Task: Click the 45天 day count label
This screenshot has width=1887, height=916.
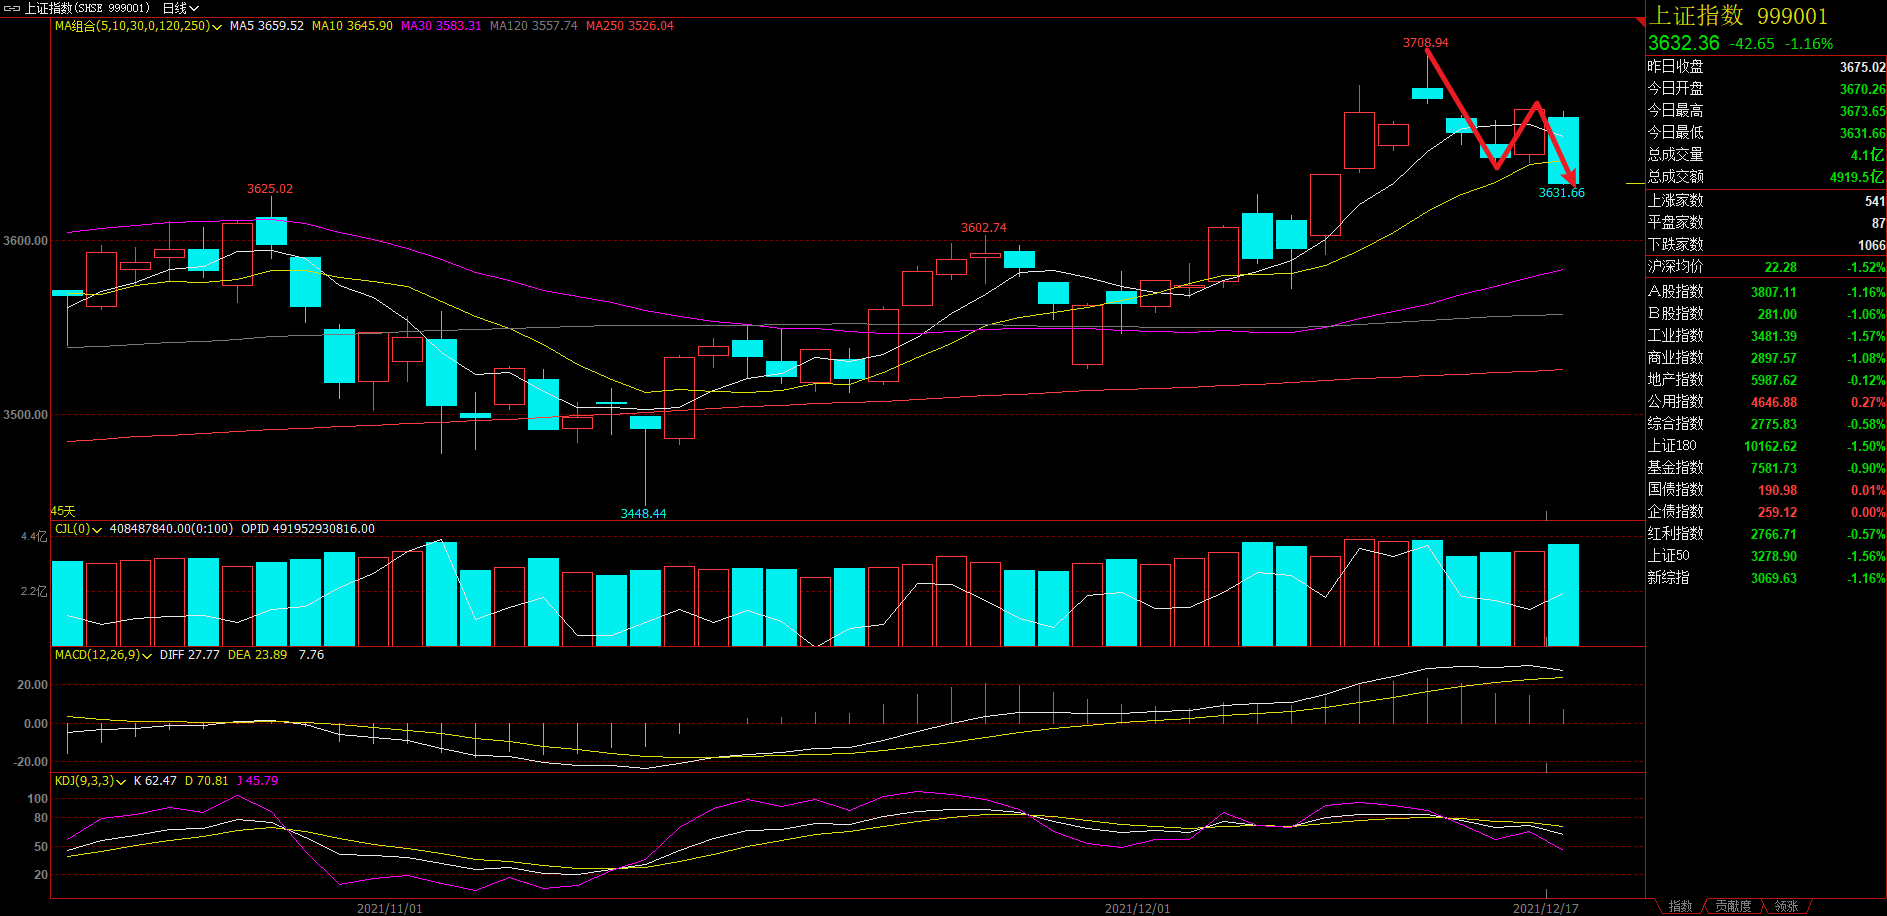Action: point(63,511)
